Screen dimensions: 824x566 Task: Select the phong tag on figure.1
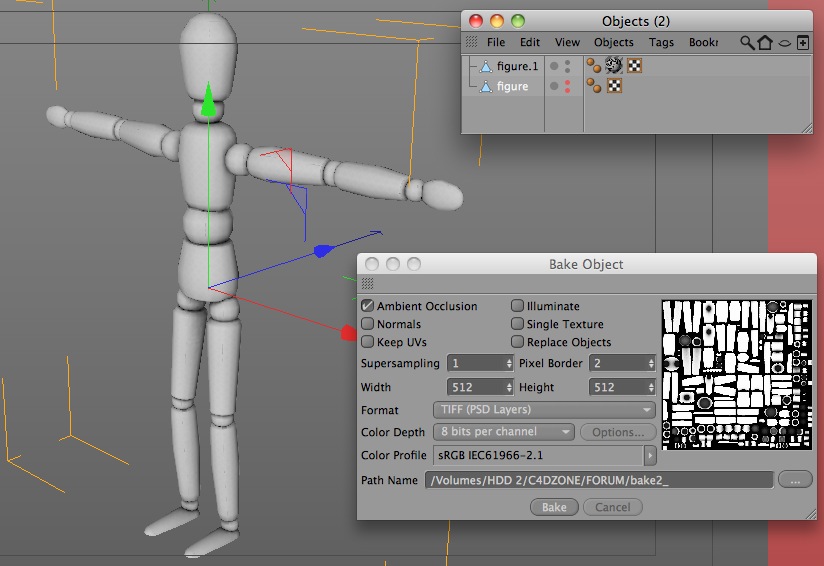594,66
